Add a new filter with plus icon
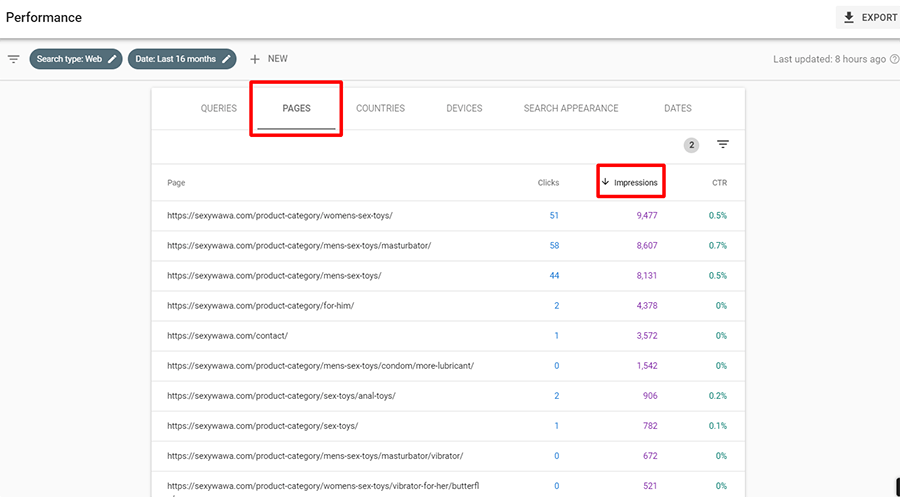 (255, 59)
